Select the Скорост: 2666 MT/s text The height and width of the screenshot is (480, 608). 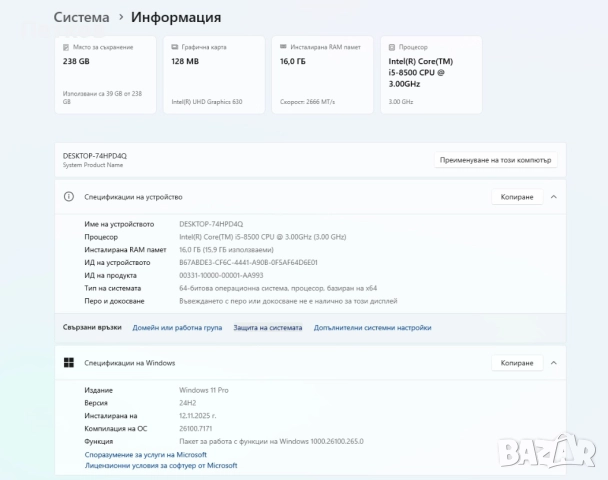coord(307,102)
